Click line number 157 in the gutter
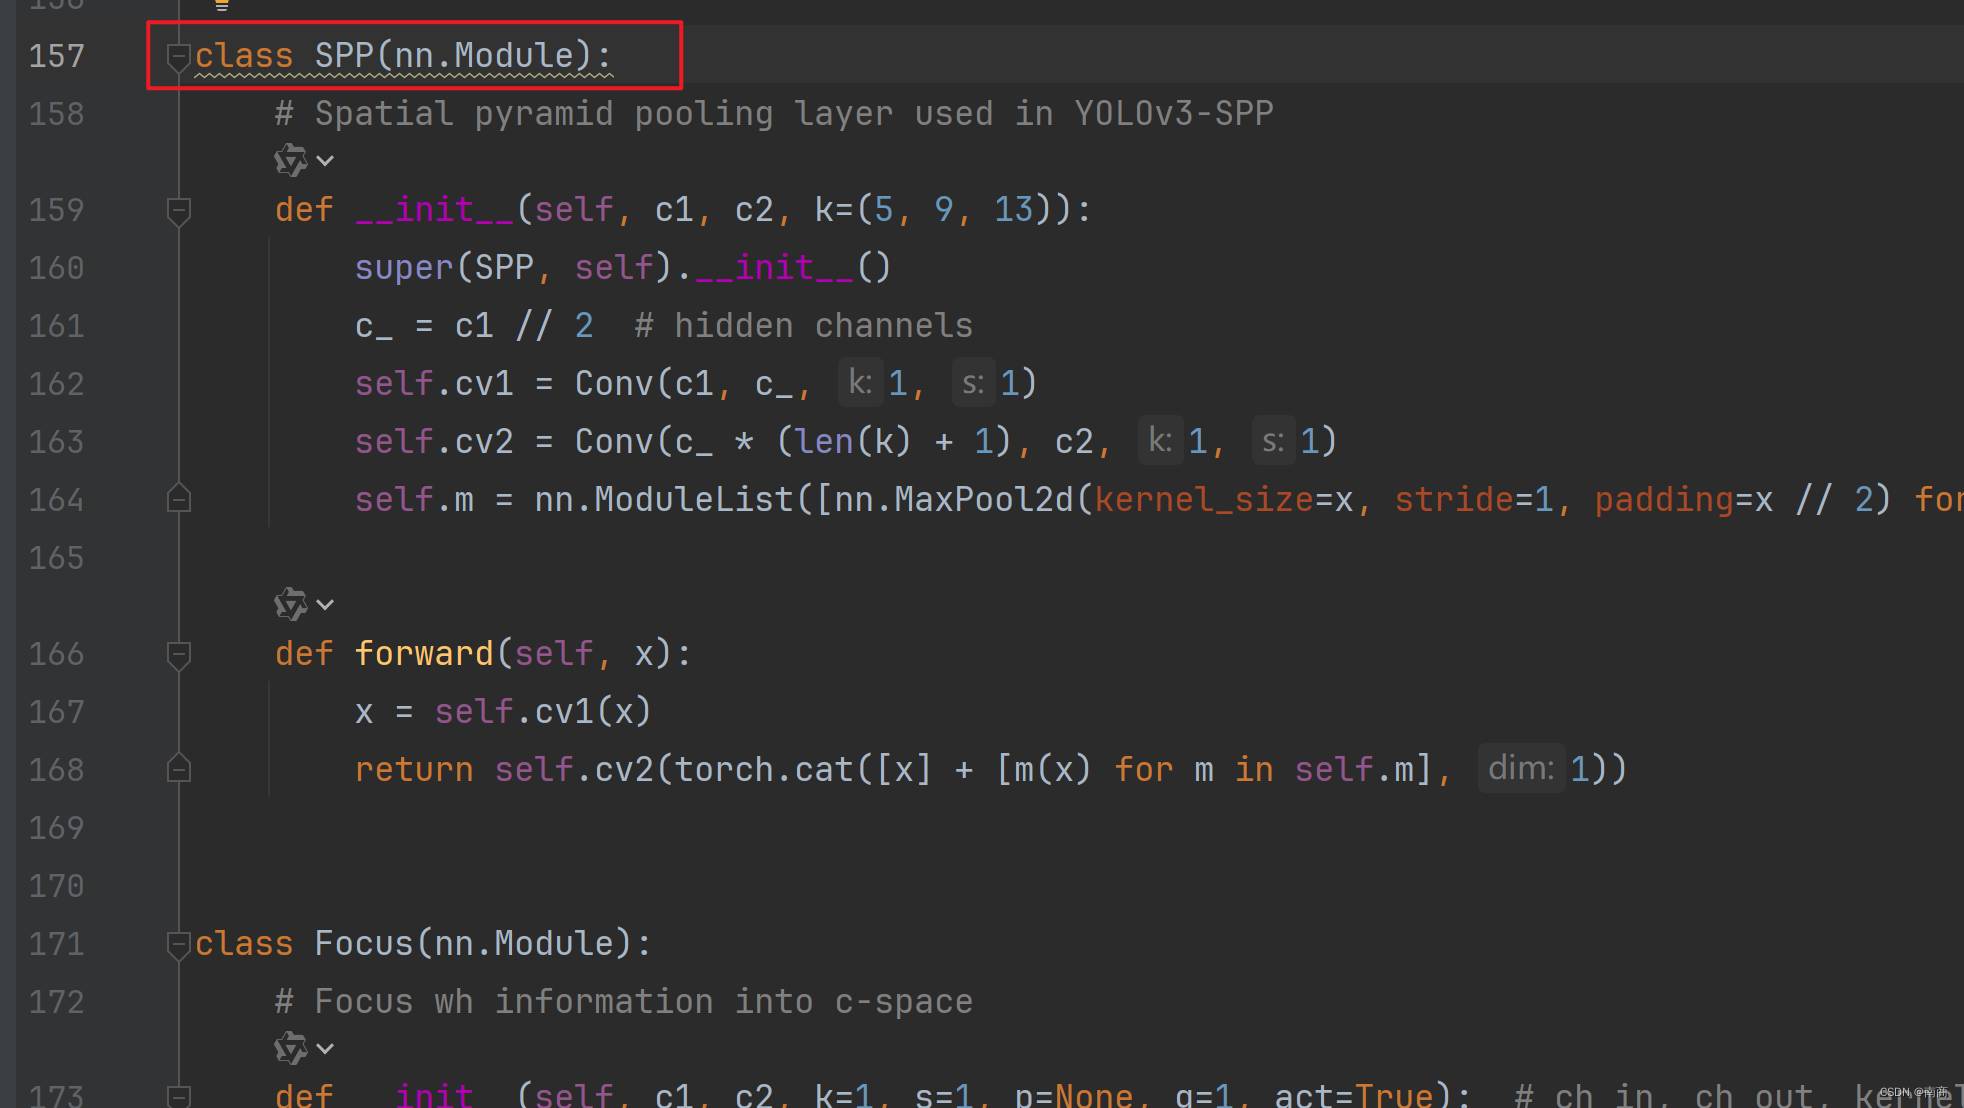1964x1108 pixels. point(56,57)
